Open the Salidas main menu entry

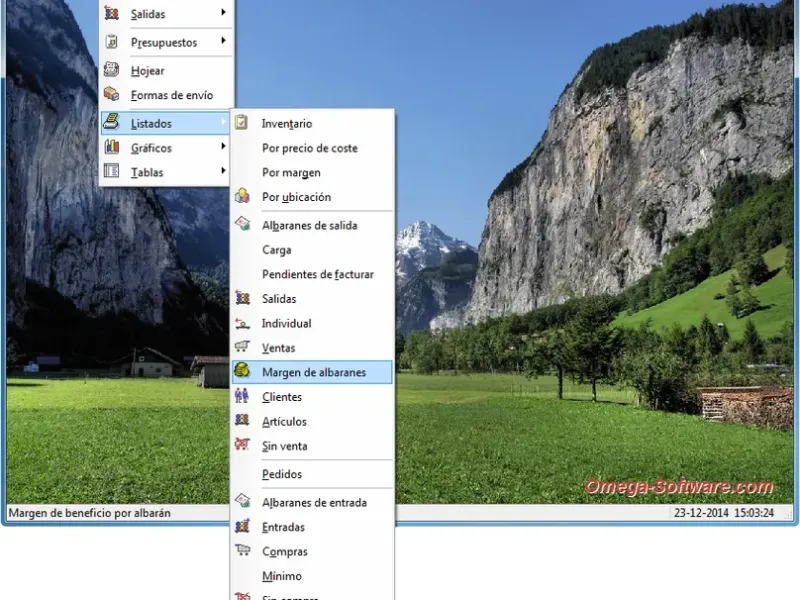tap(165, 14)
